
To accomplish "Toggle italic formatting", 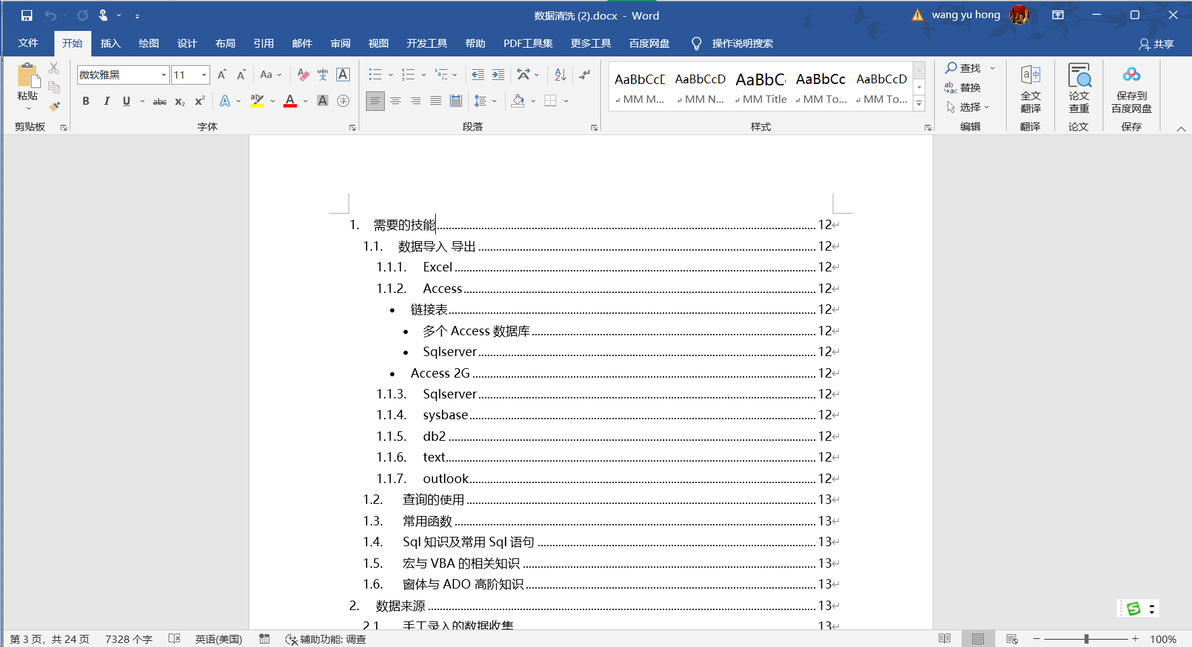I will (x=106, y=101).
